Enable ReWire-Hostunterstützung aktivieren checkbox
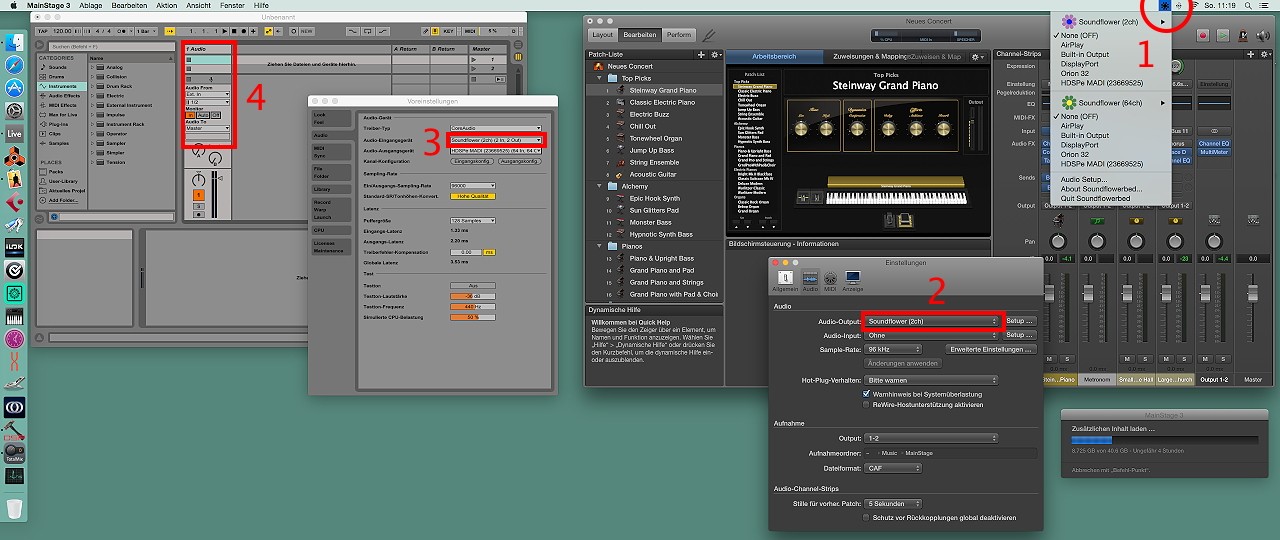This screenshot has width=1280, height=540. [866, 404]
